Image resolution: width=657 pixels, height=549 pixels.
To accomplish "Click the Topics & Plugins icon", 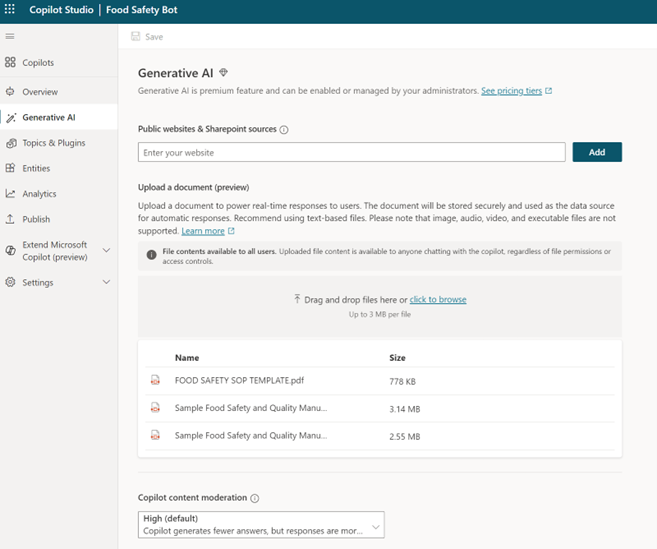I will (11, 143).
